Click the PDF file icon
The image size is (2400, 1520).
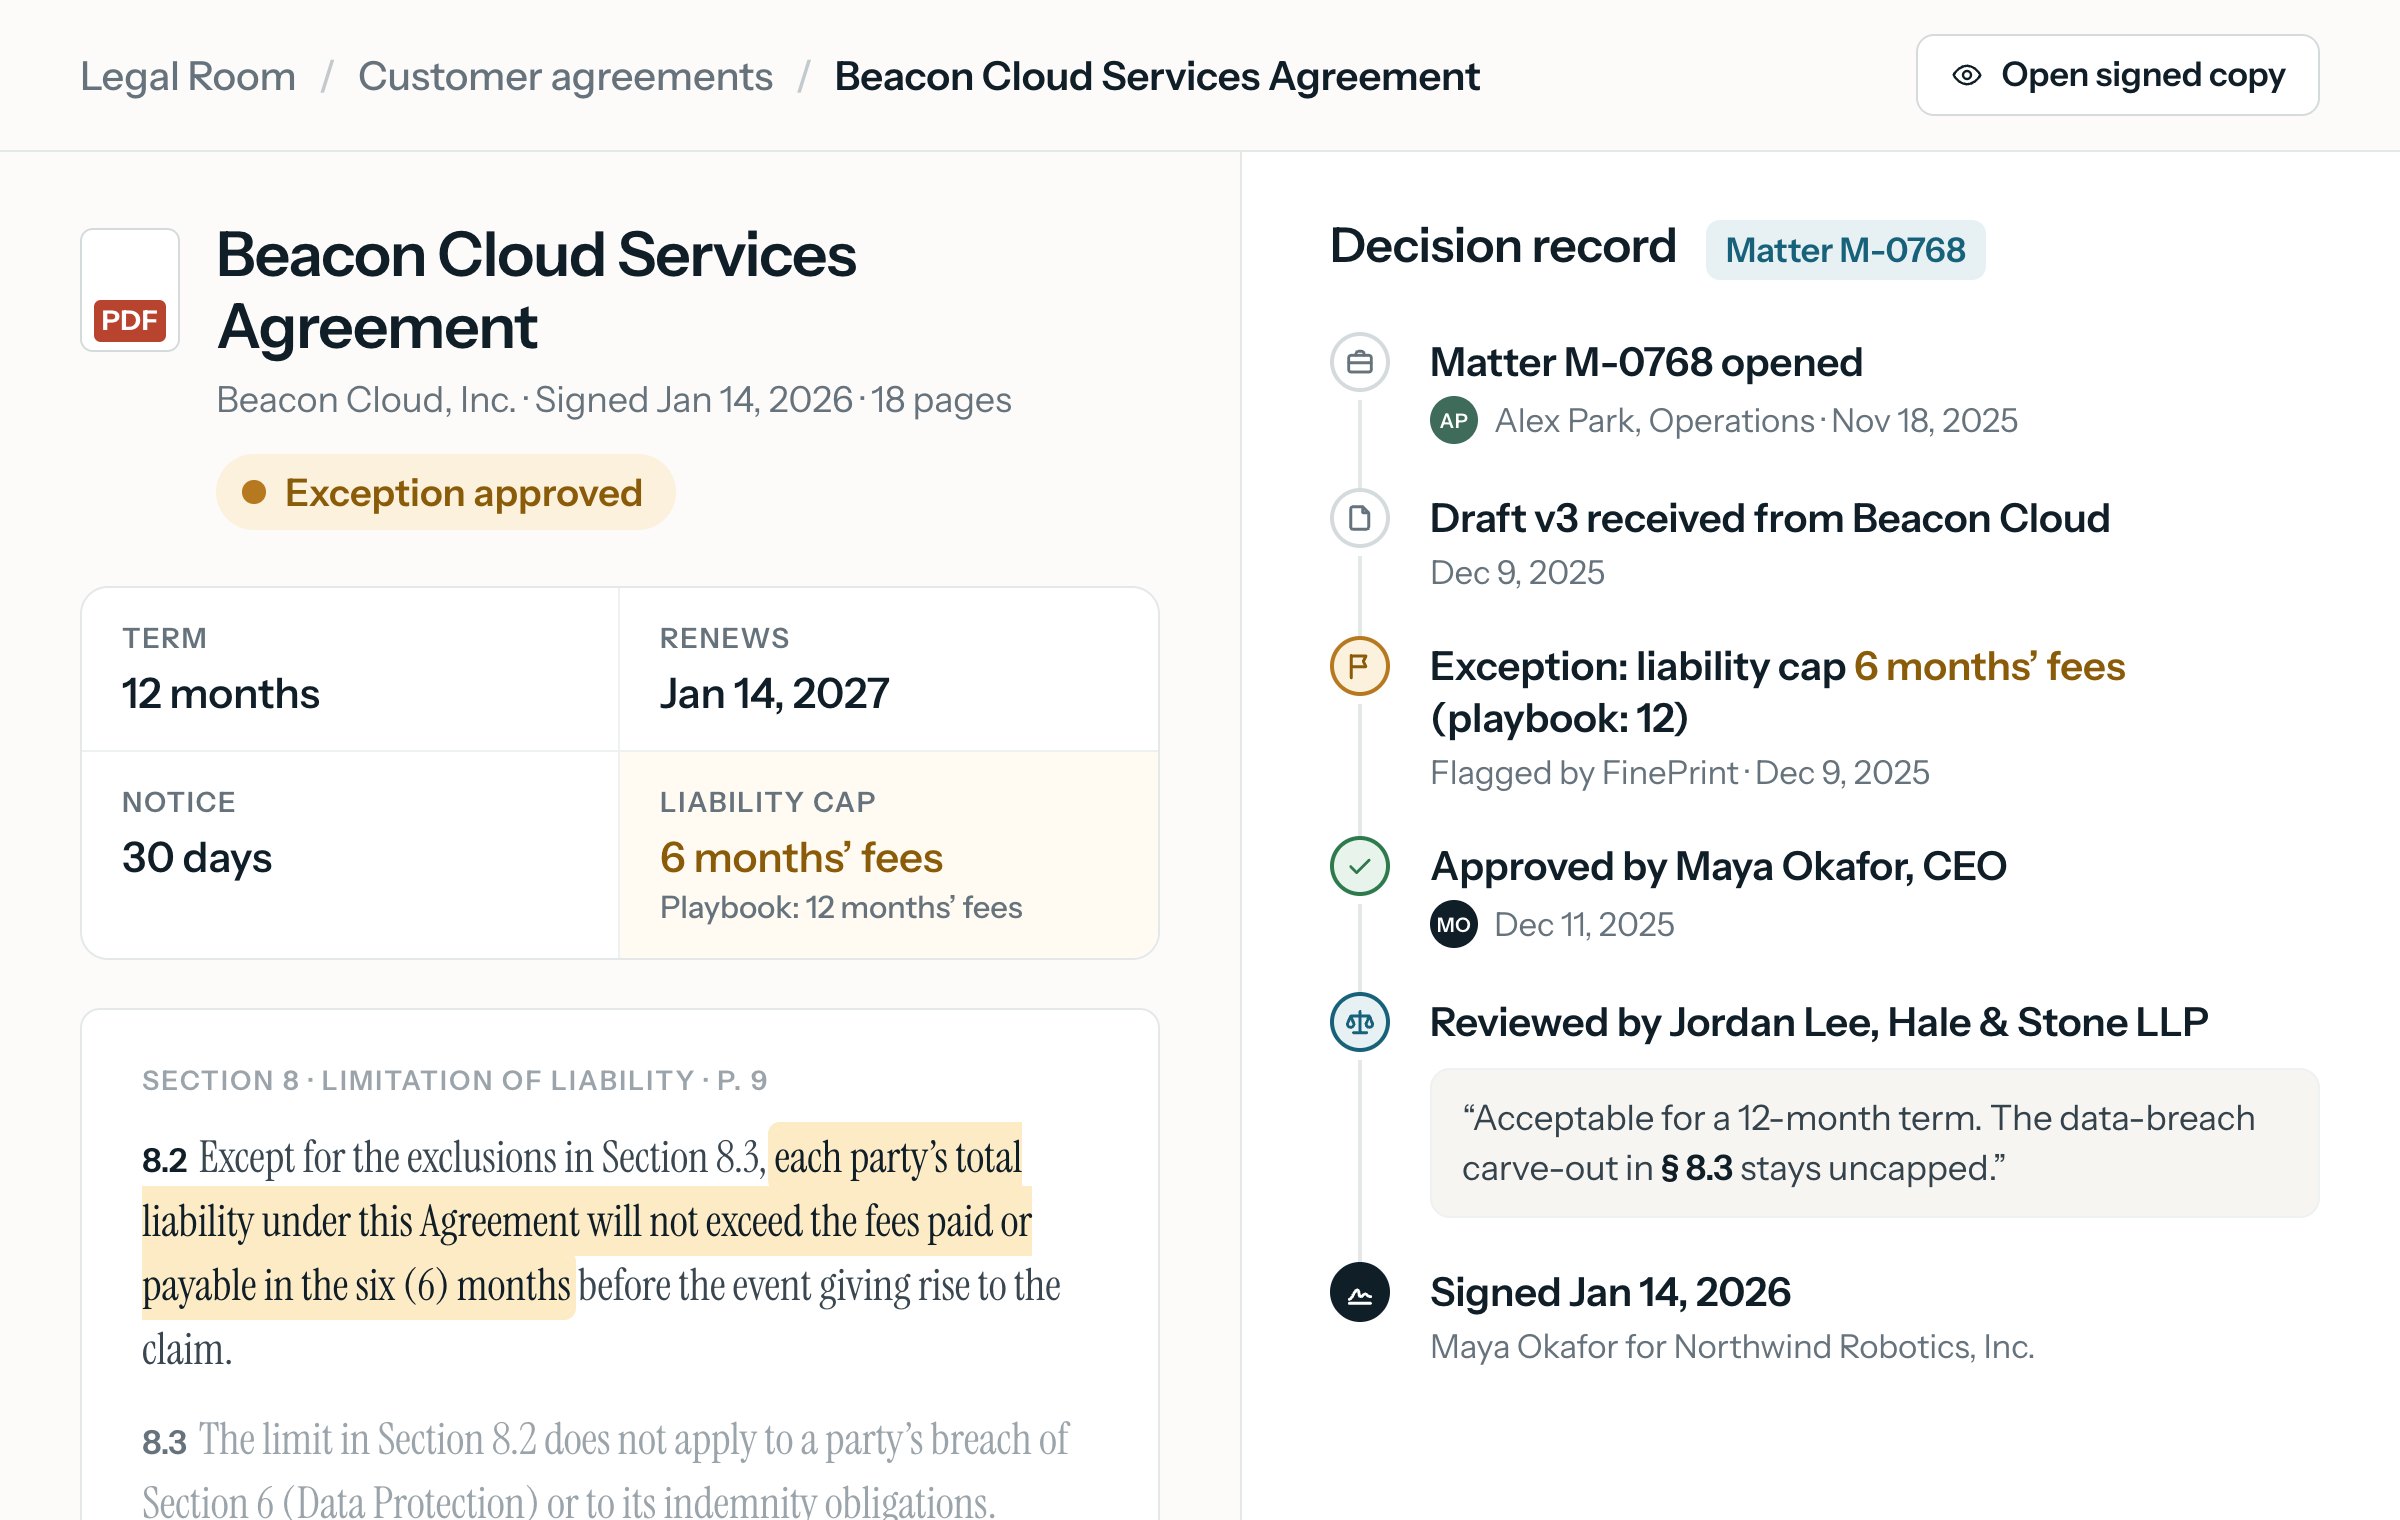click(130, 290)
